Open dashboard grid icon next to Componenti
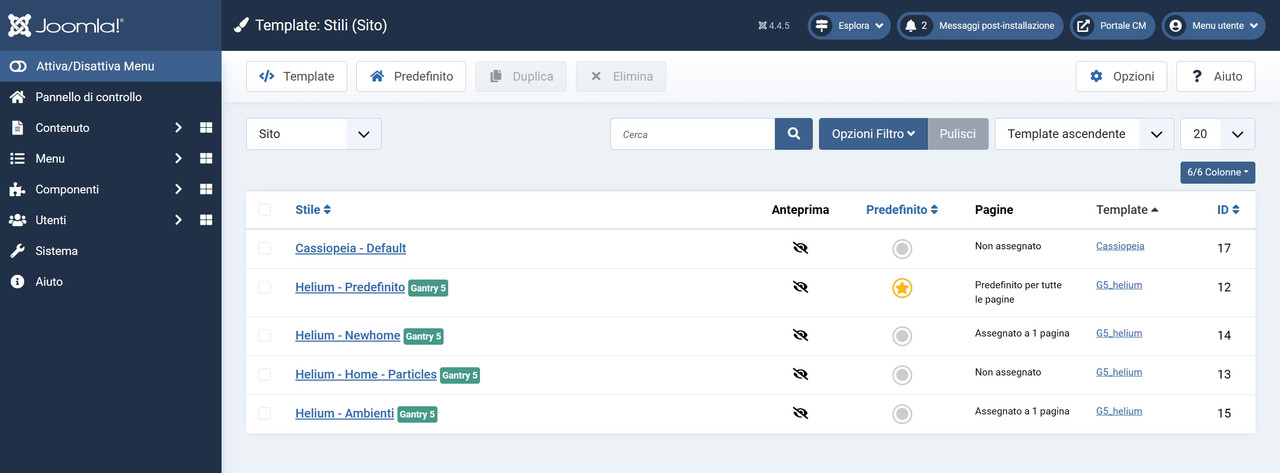 click(x=206, y=190)
